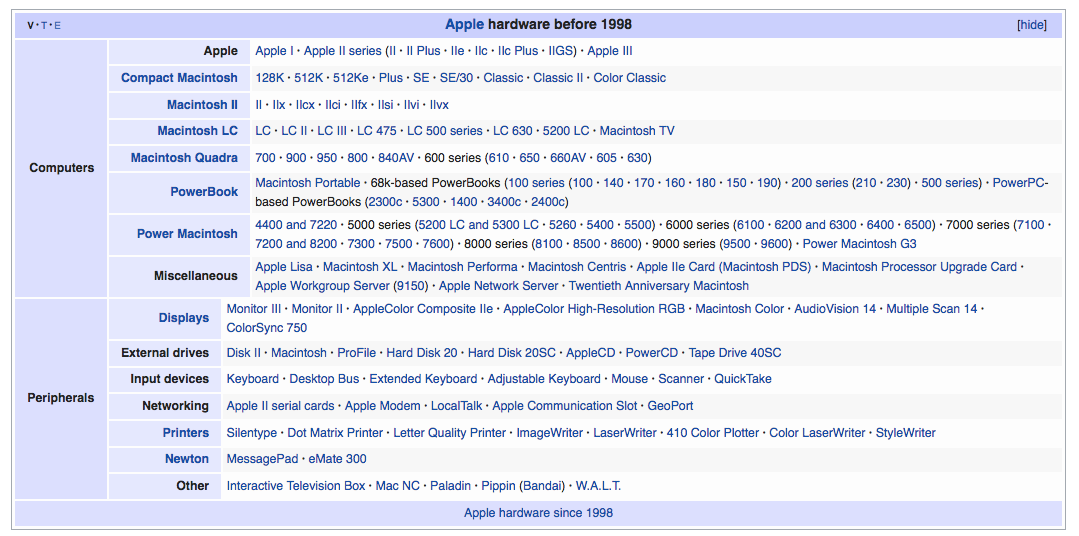The height and width of the screenshot is (536, 1079).
Task: Open the Macintosh Quadra row heading link
Action: pyautogui.click(x=184, y=158)
